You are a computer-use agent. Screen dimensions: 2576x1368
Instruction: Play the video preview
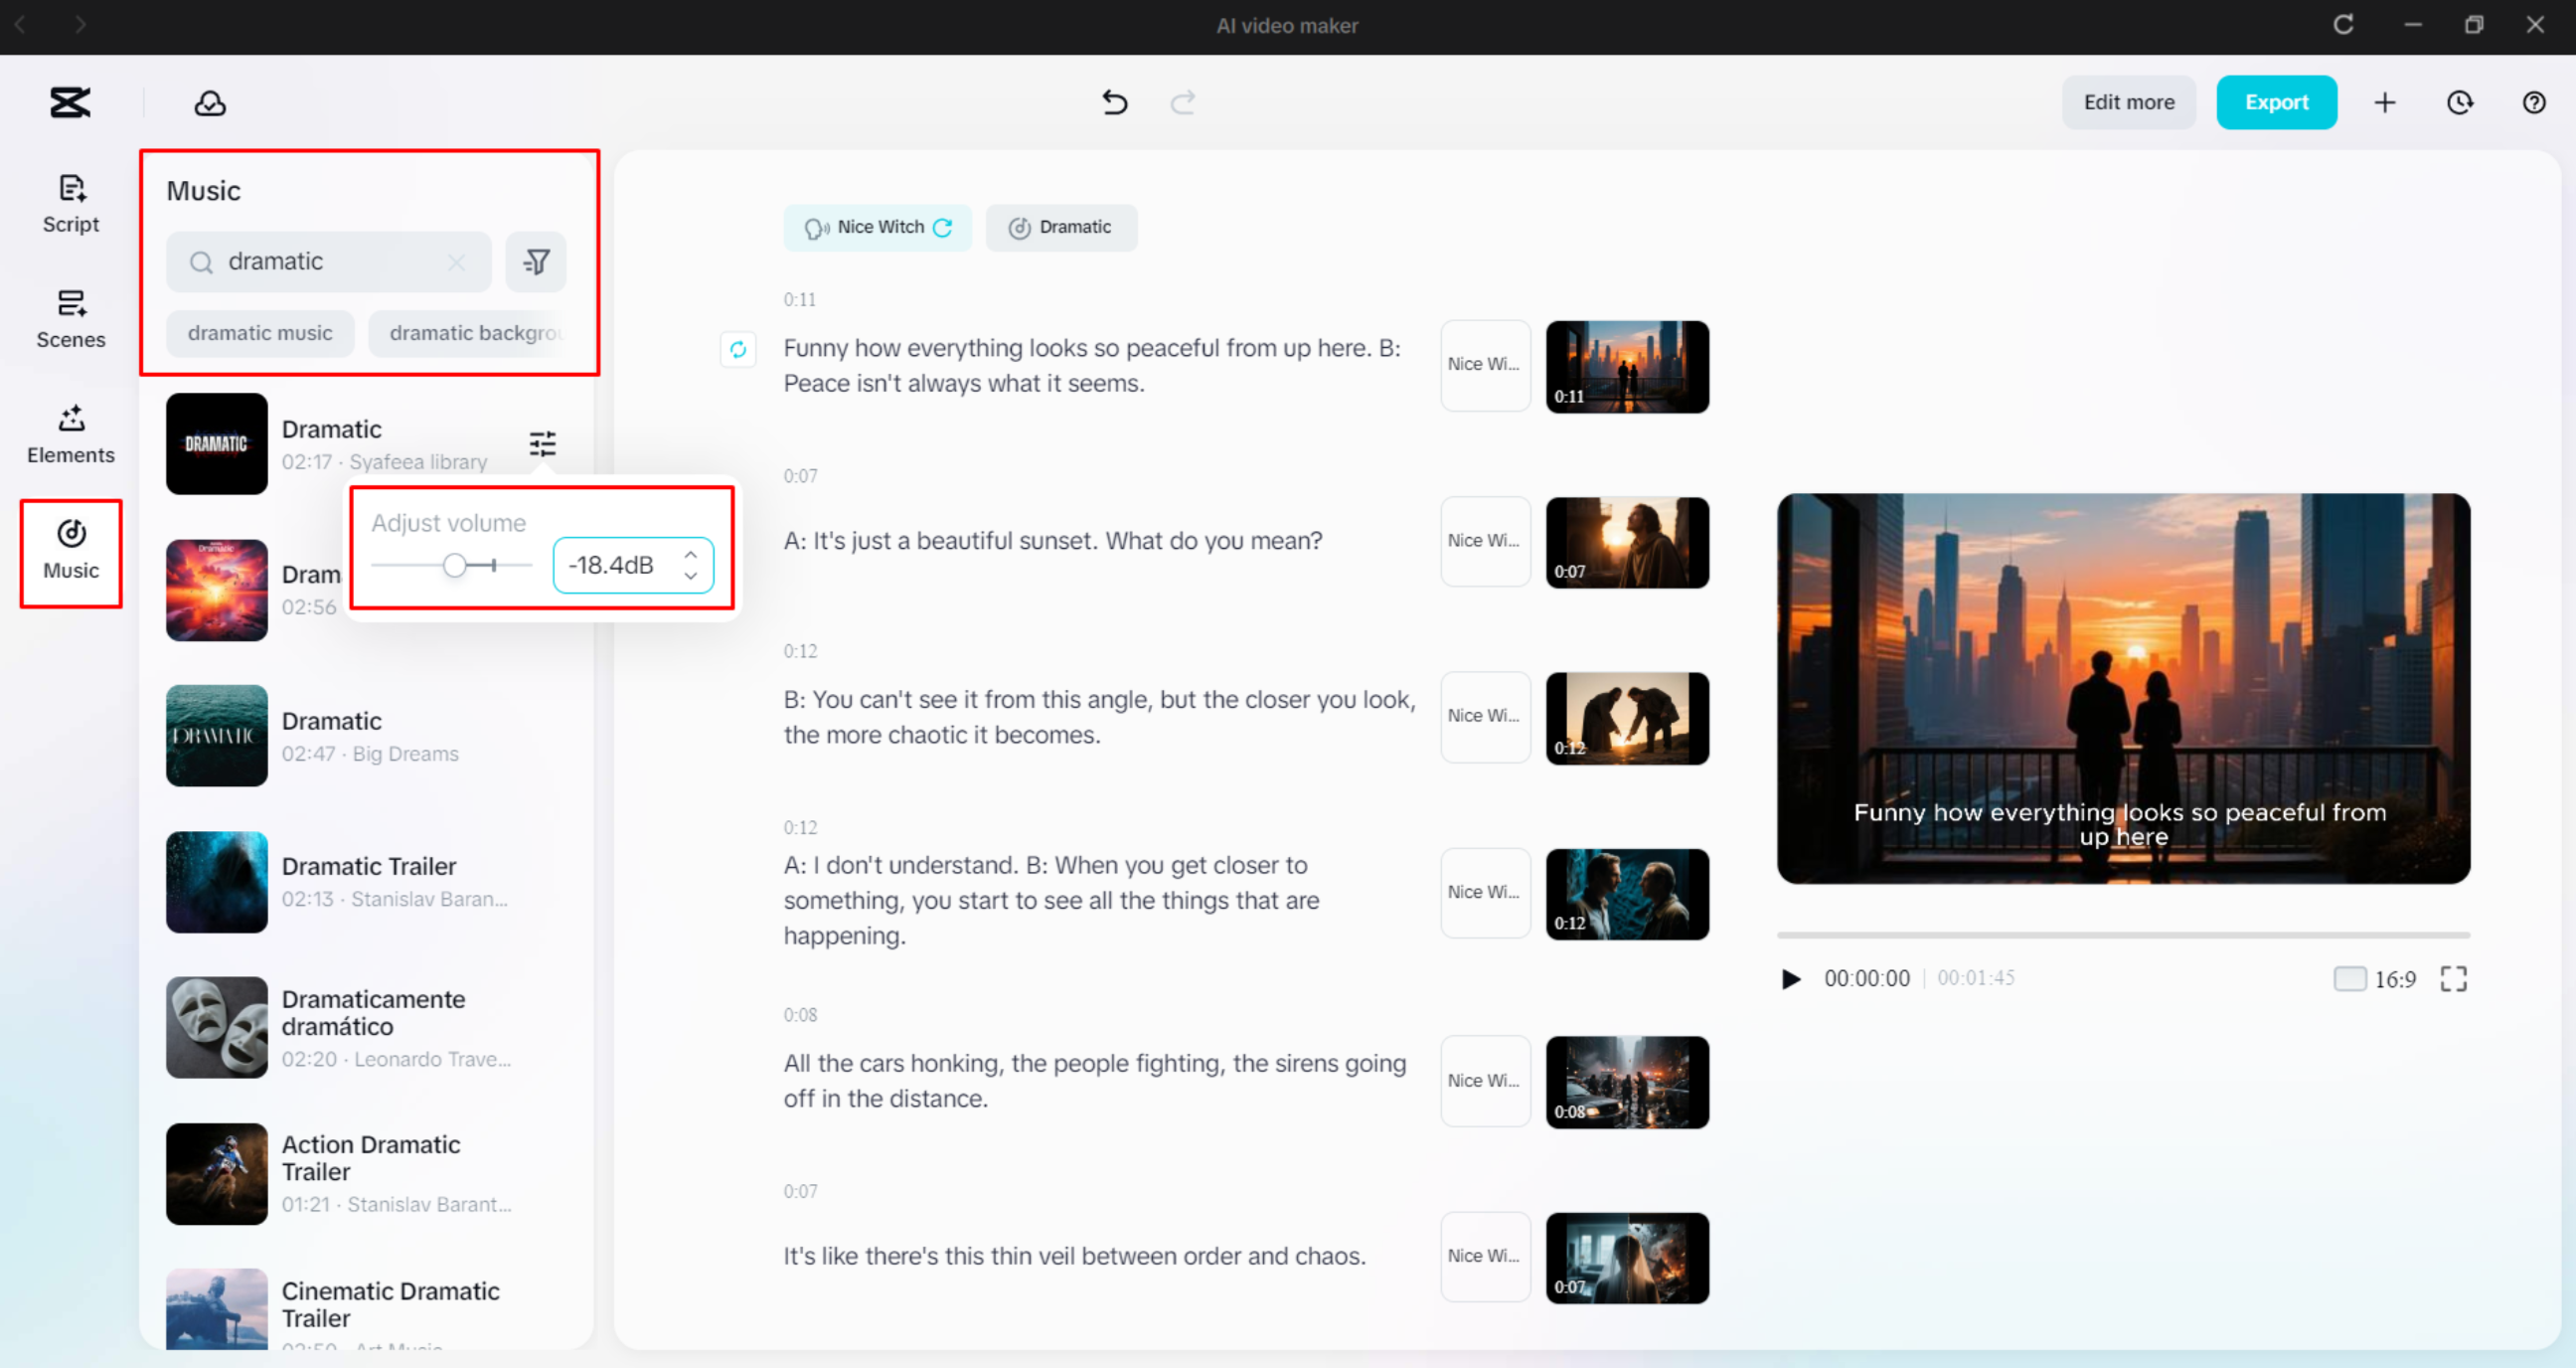click(1791, 978)
